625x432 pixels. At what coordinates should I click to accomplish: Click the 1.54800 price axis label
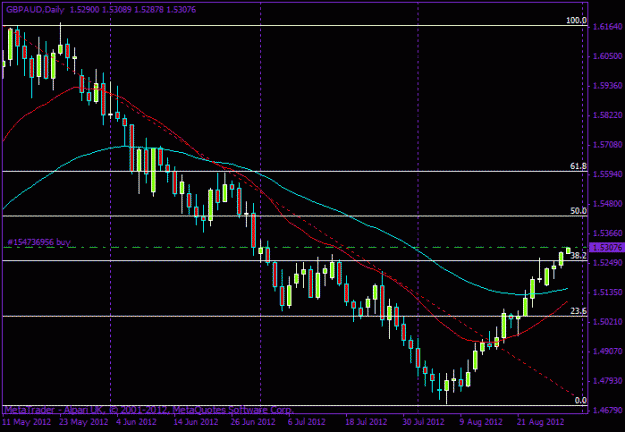click(x=607, y=204)
